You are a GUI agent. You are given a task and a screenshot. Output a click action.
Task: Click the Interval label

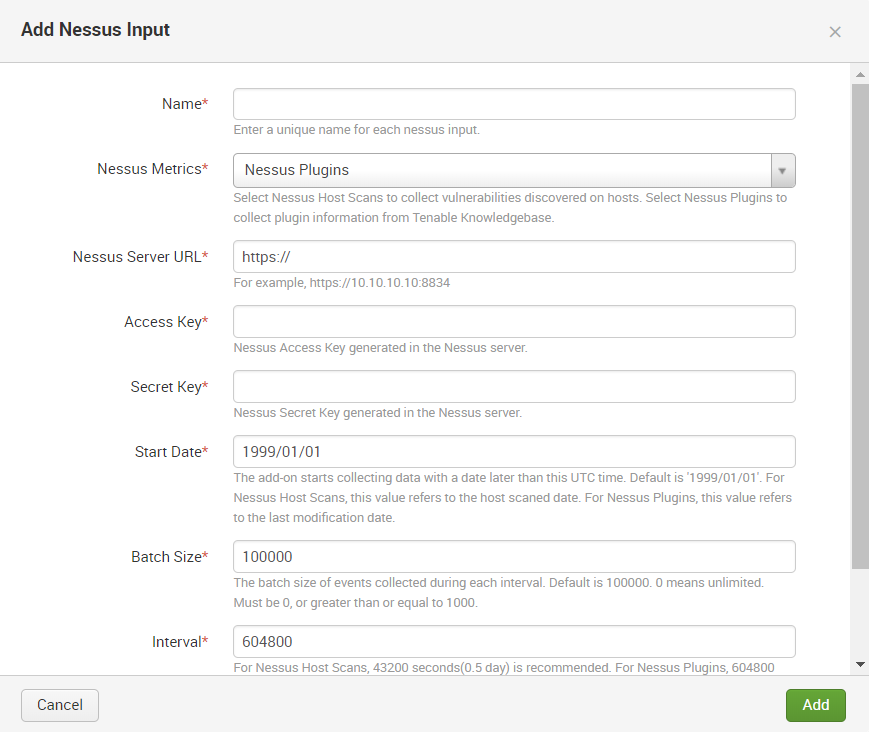(180, 642)
